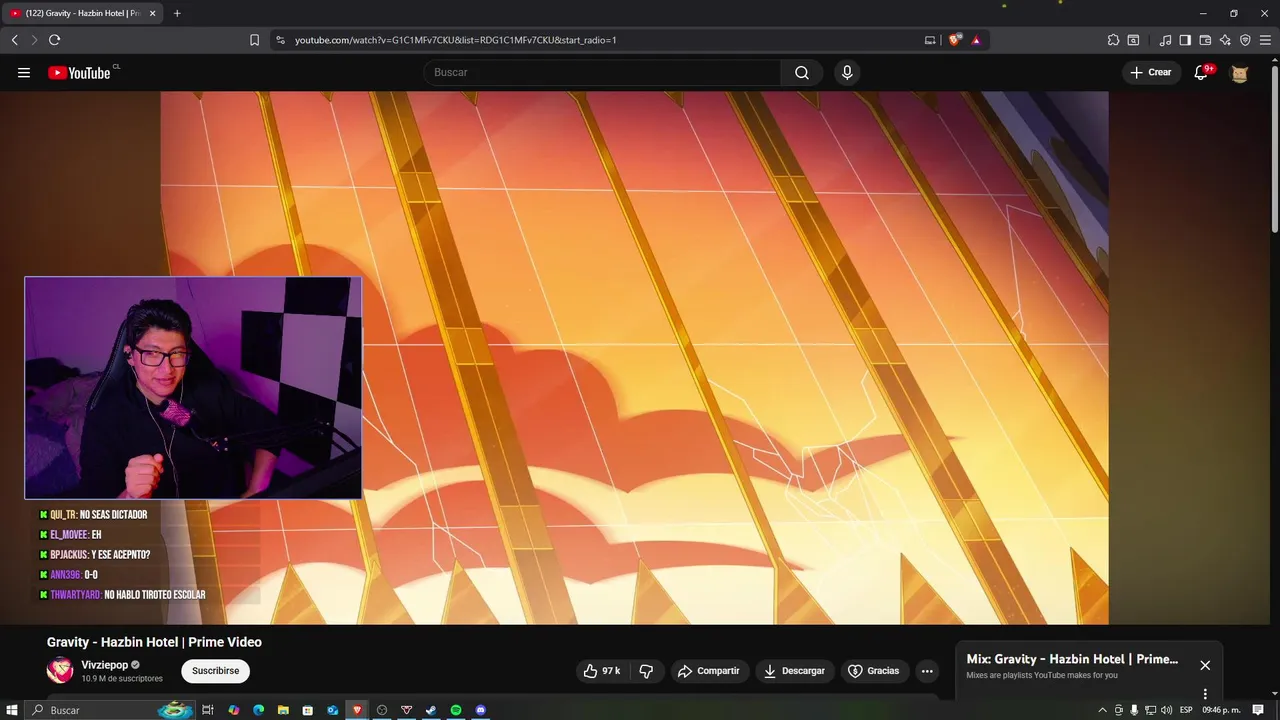Click the search magnifier button
The height and width of the screenshot is (720, 1280).
pos(802,72)
